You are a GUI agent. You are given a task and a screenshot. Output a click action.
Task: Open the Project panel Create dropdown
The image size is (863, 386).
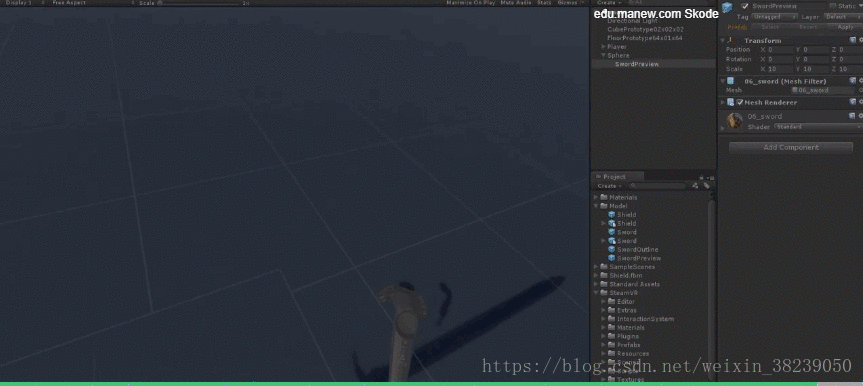(x=610, y=186)
